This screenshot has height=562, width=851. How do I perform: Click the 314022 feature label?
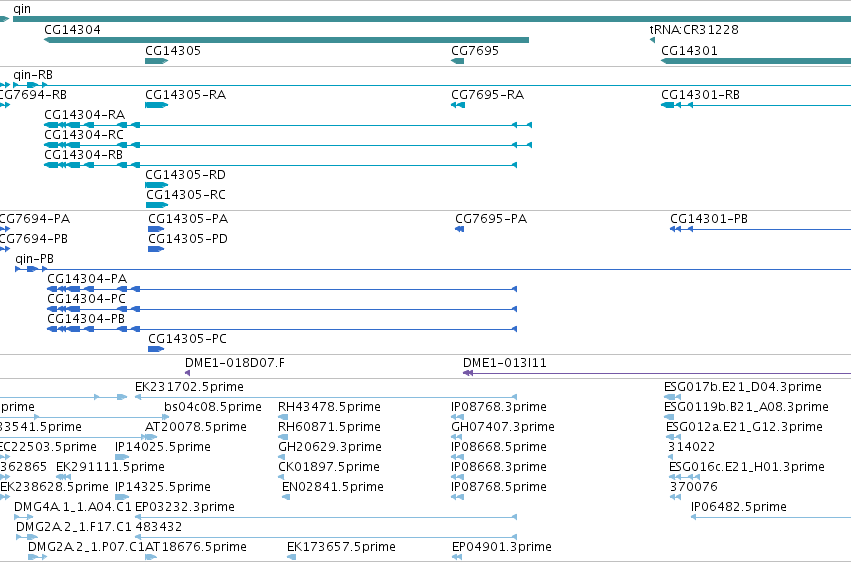pyautogui.click(x=691, y=447)
